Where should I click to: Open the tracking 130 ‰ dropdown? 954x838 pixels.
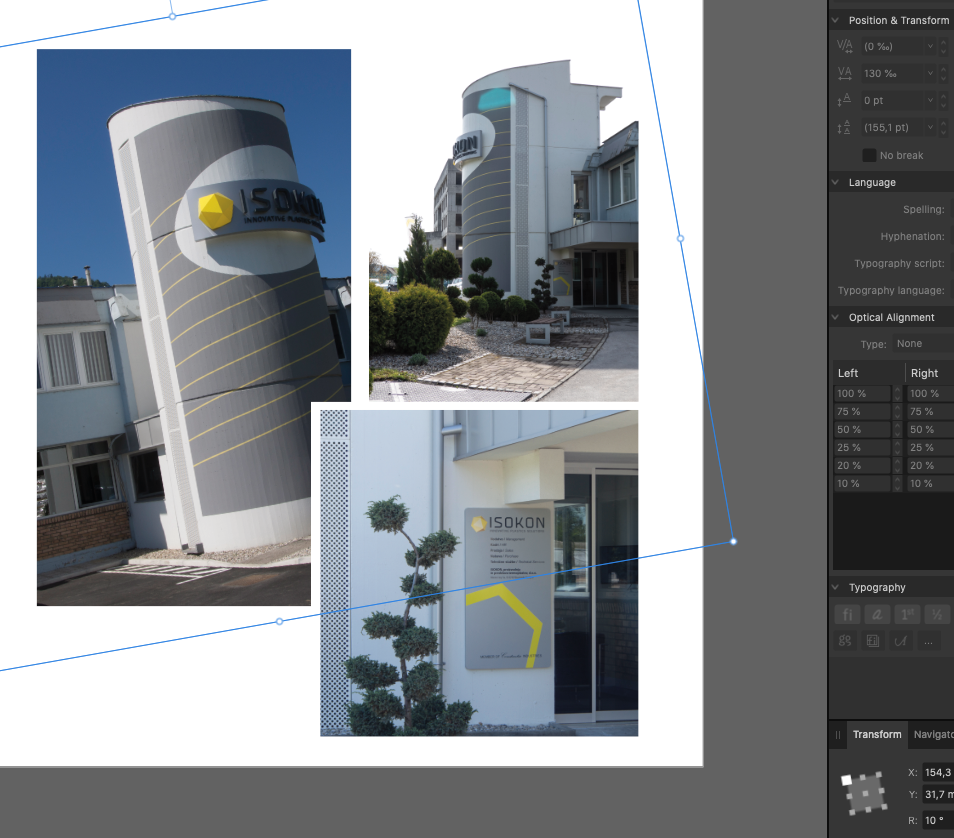[x=930, y=74]
